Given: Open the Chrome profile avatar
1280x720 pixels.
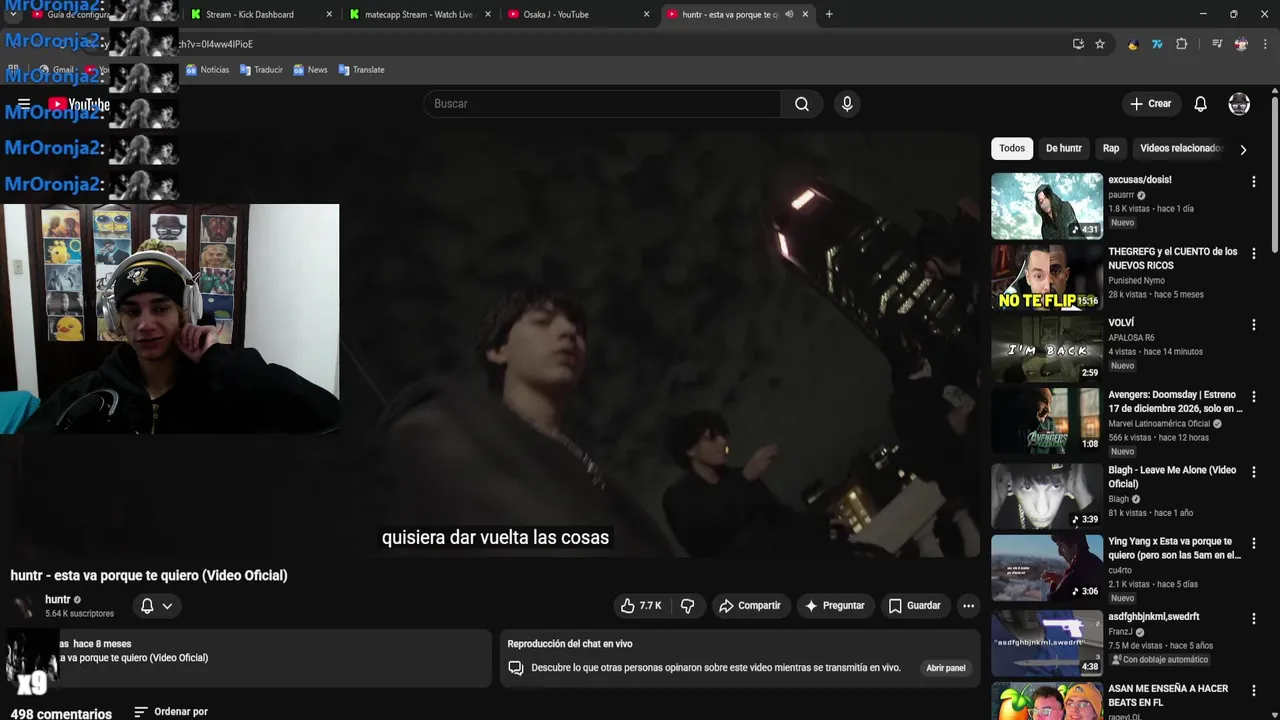Looking at the screenshot, I should (x=1241, y=44).
